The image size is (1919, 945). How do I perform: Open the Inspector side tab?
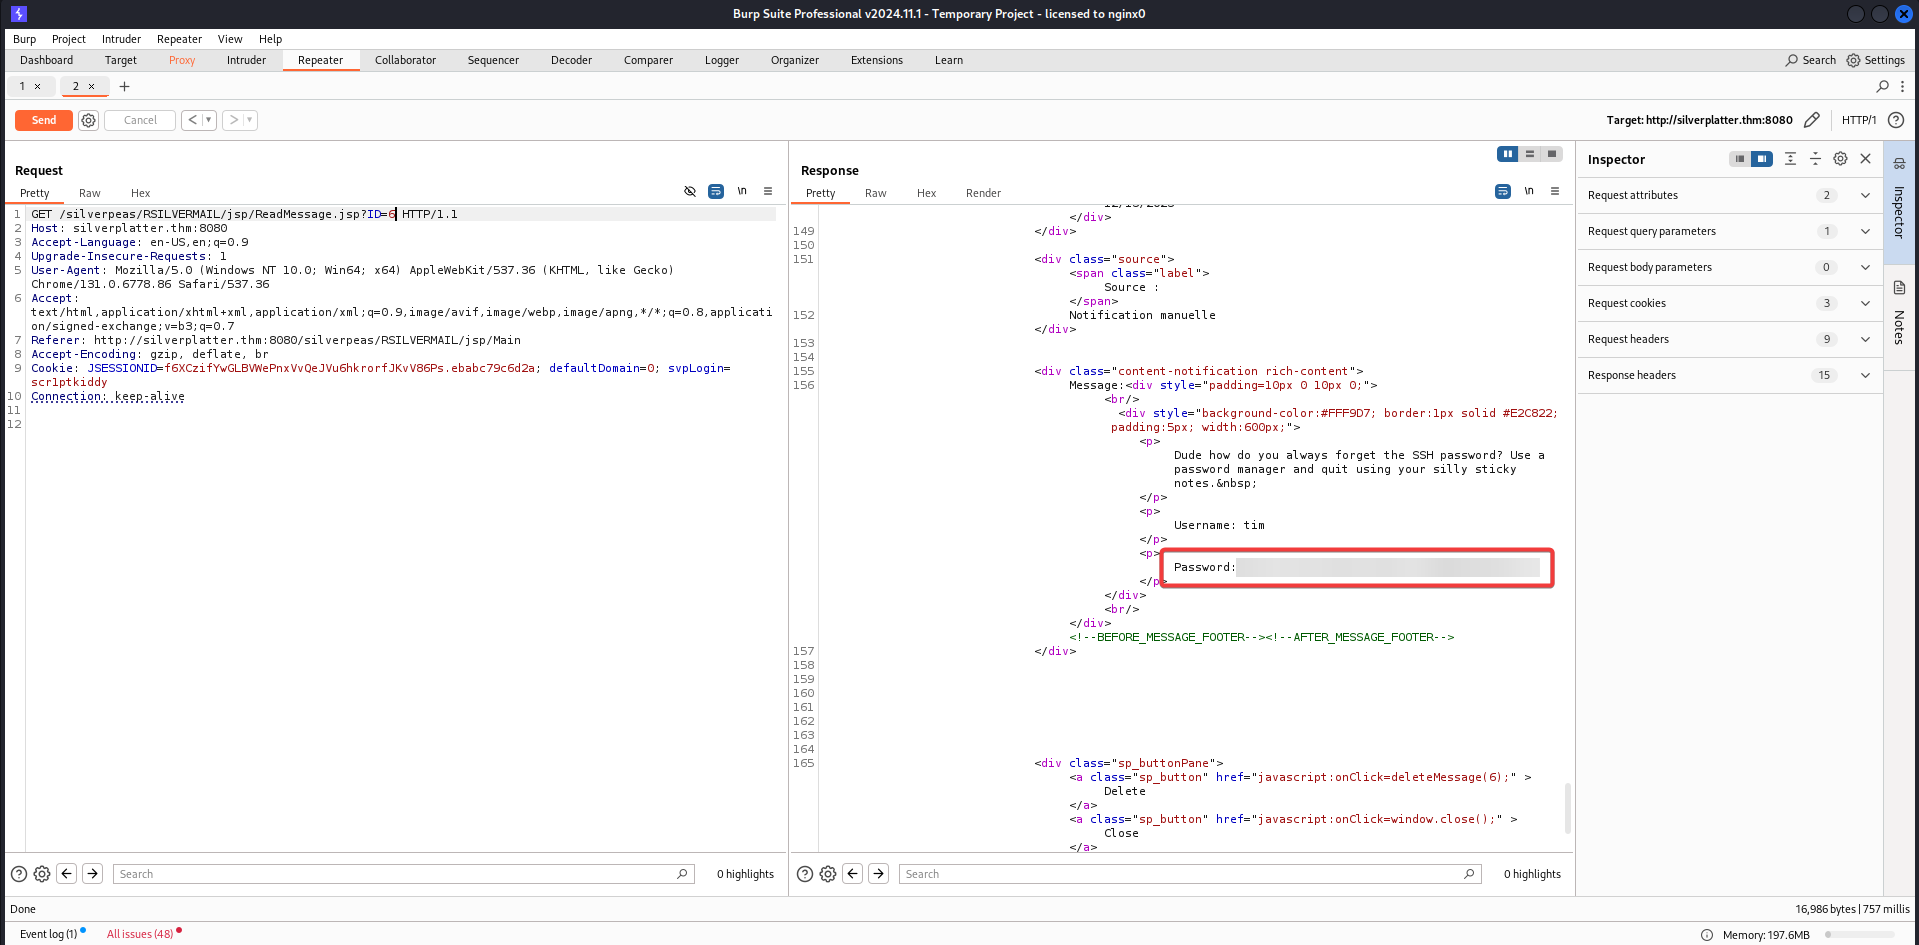pyautogui.click(x=1899, y=201)
